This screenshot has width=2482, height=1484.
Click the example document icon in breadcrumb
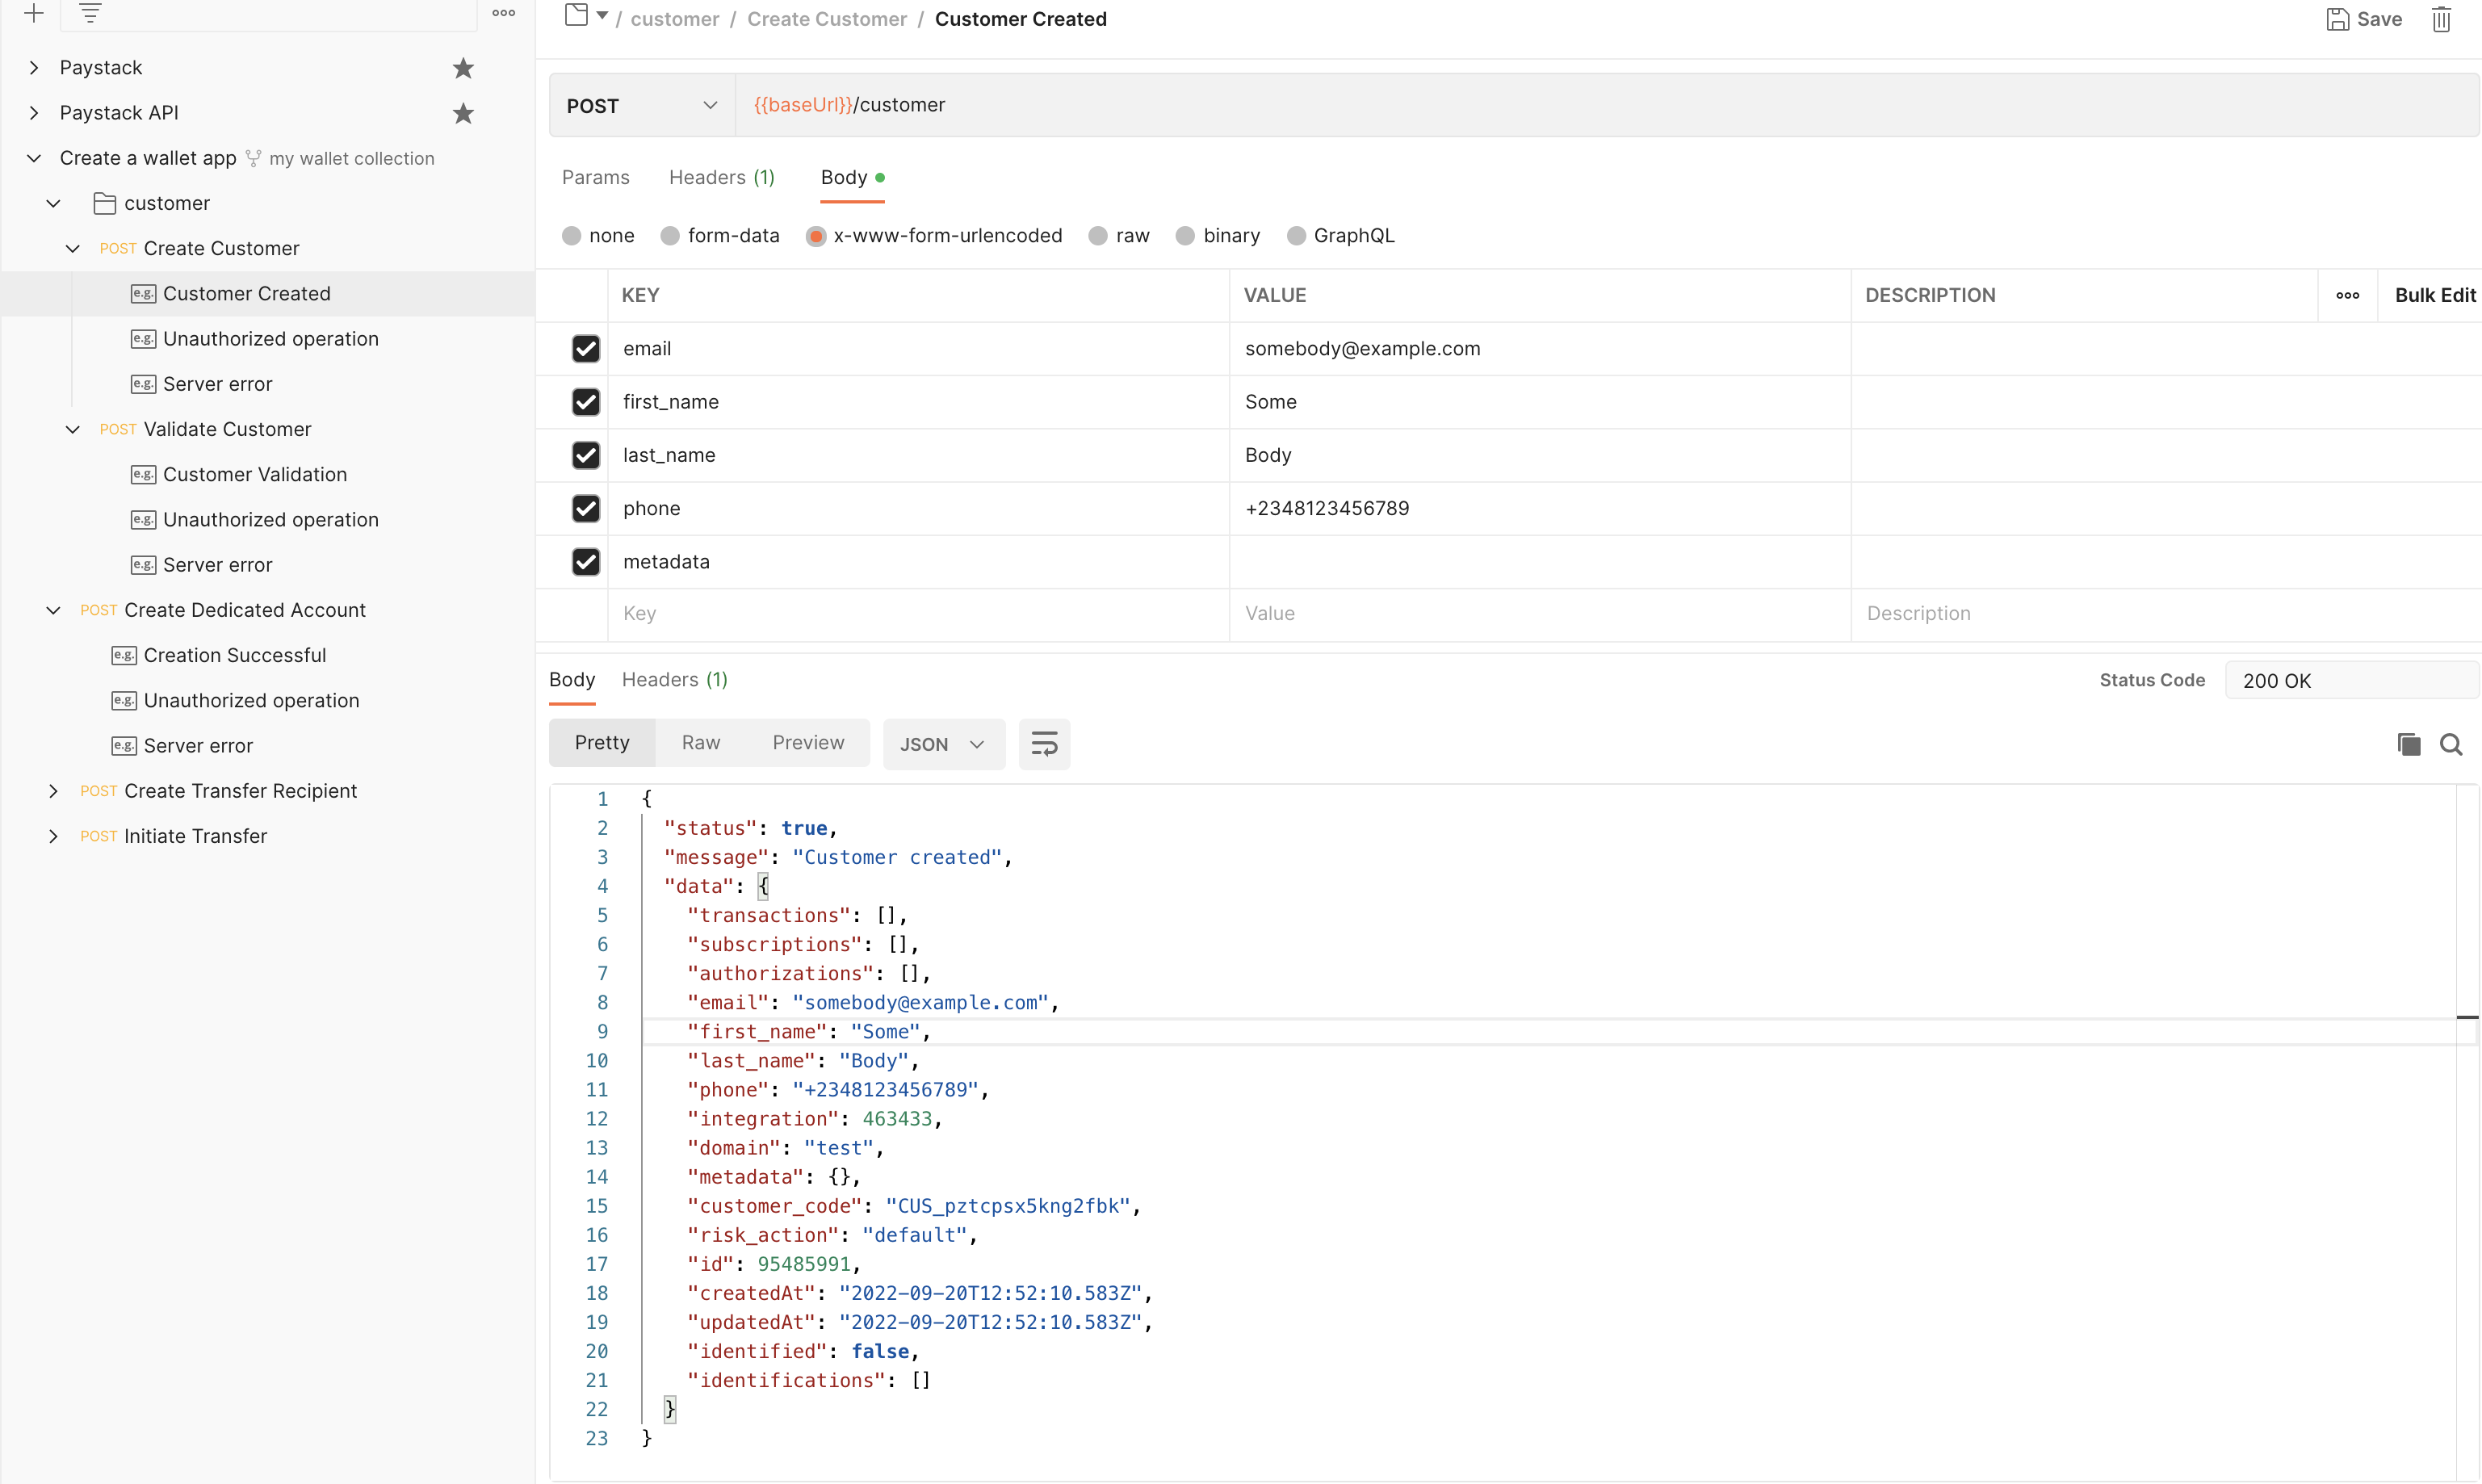point(576,15)
